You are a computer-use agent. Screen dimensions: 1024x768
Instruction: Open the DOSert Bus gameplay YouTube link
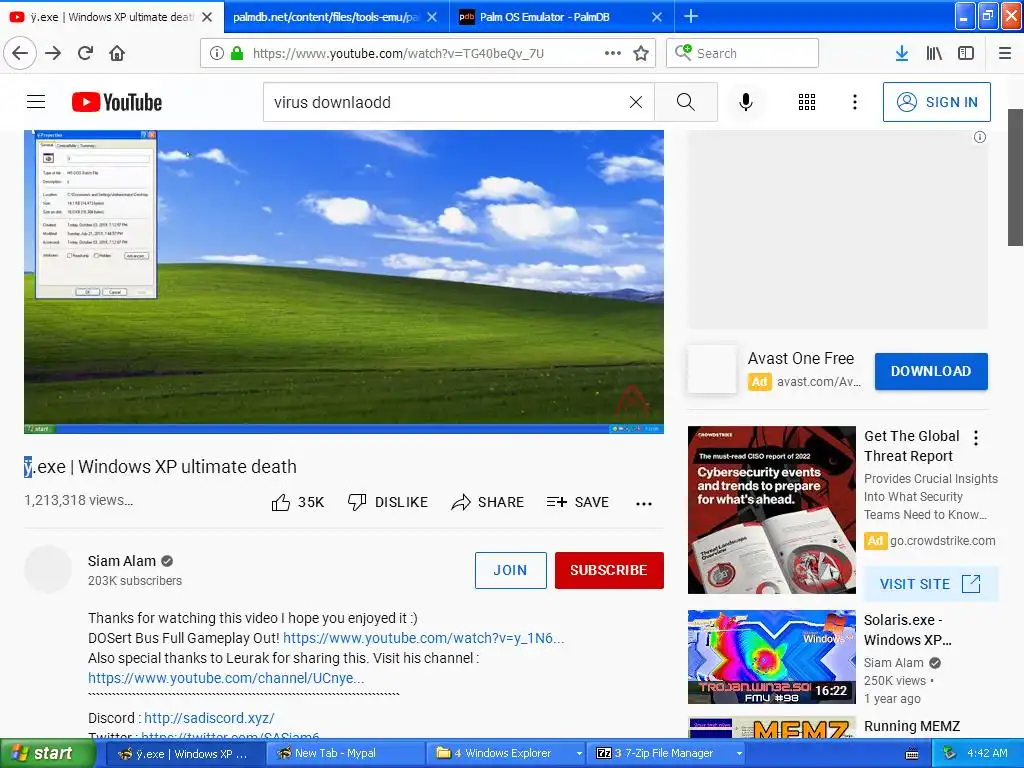point(423,638)
